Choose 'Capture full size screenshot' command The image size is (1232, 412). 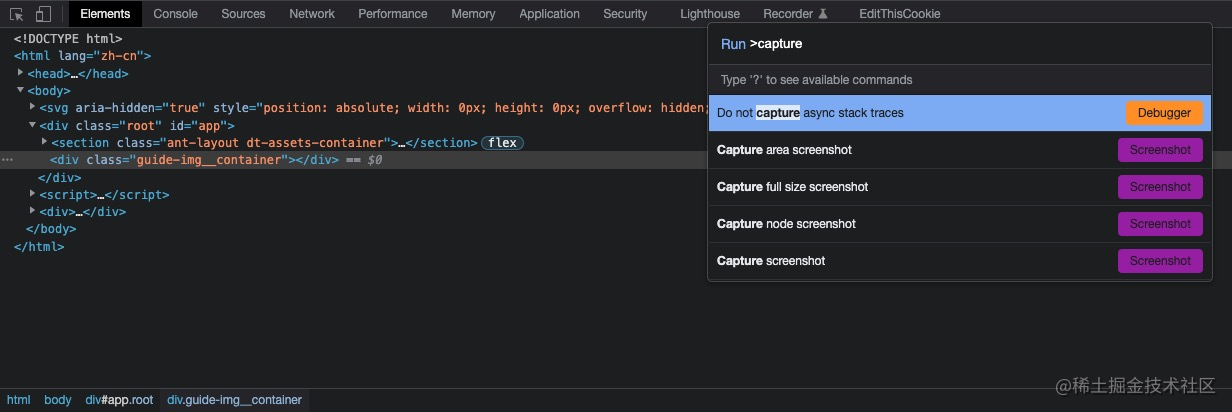[x=960, y=187]
